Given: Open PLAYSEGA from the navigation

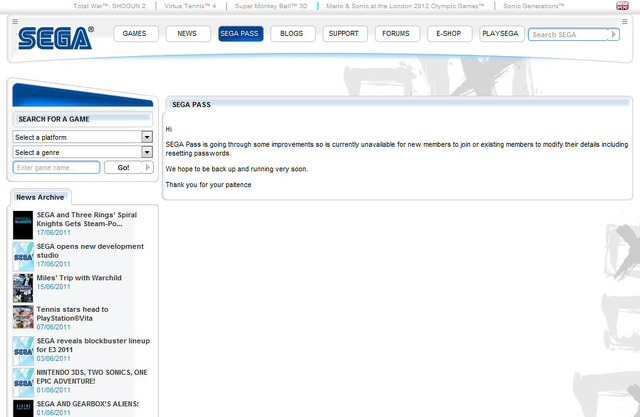Looking at the screenshot, I should pyautogui.click(x=502, y=33).
